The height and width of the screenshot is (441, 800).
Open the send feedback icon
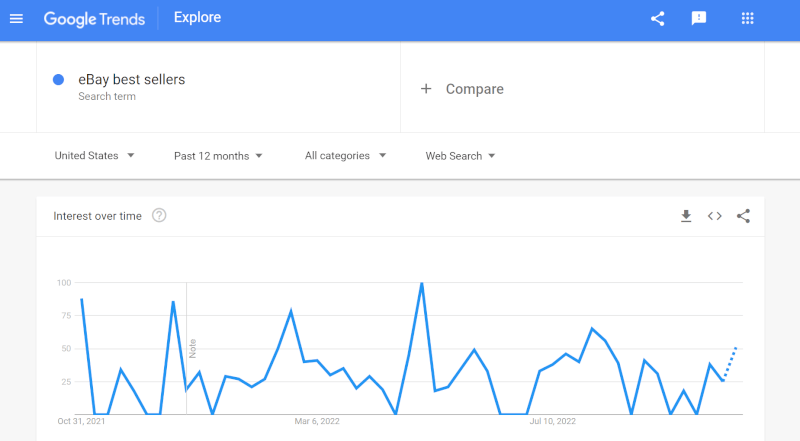click(x=698, y=19)
